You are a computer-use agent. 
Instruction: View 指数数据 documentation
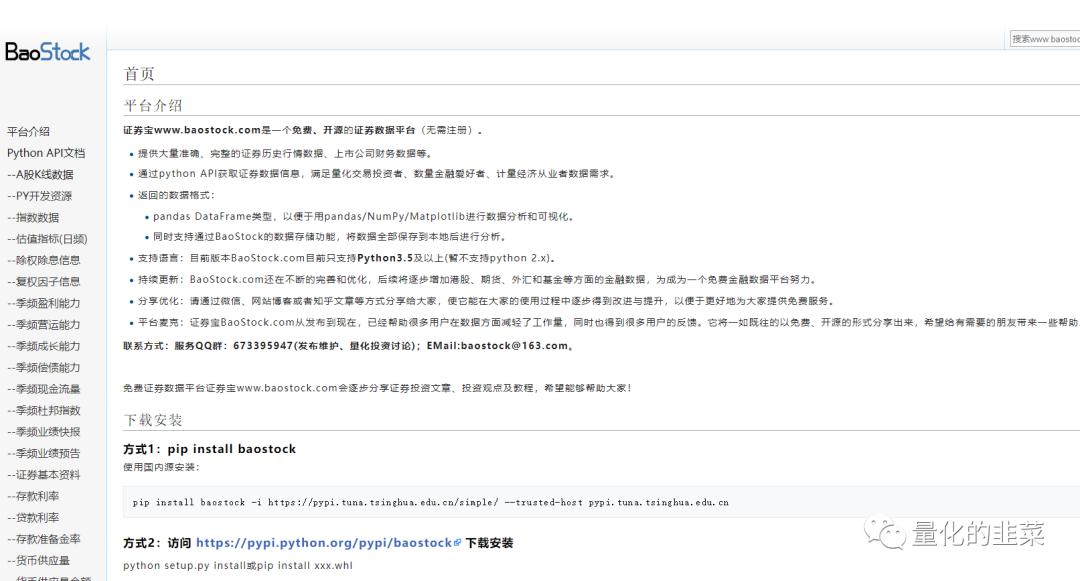tap(34, 217)
